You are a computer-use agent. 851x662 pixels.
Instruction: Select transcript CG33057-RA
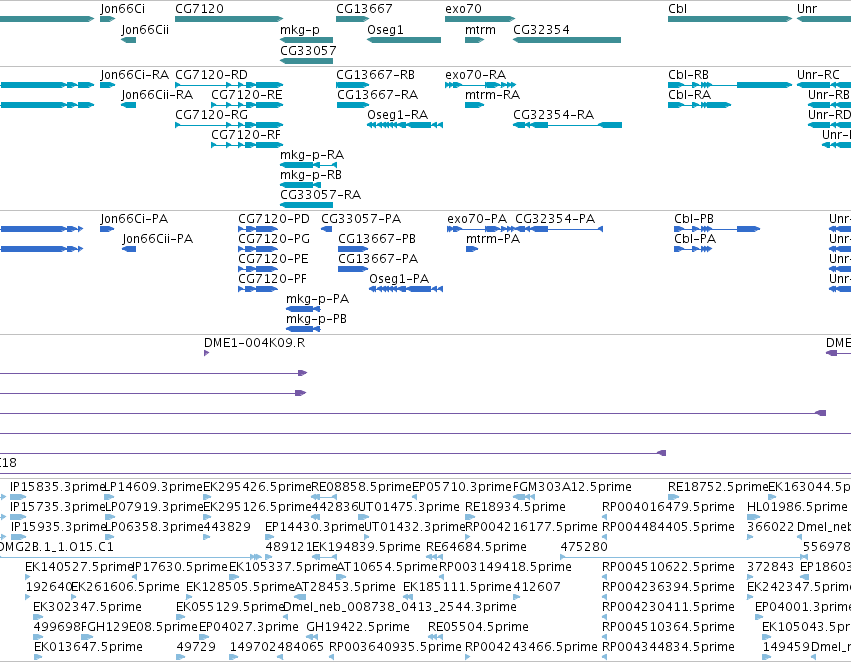(307, 205)
